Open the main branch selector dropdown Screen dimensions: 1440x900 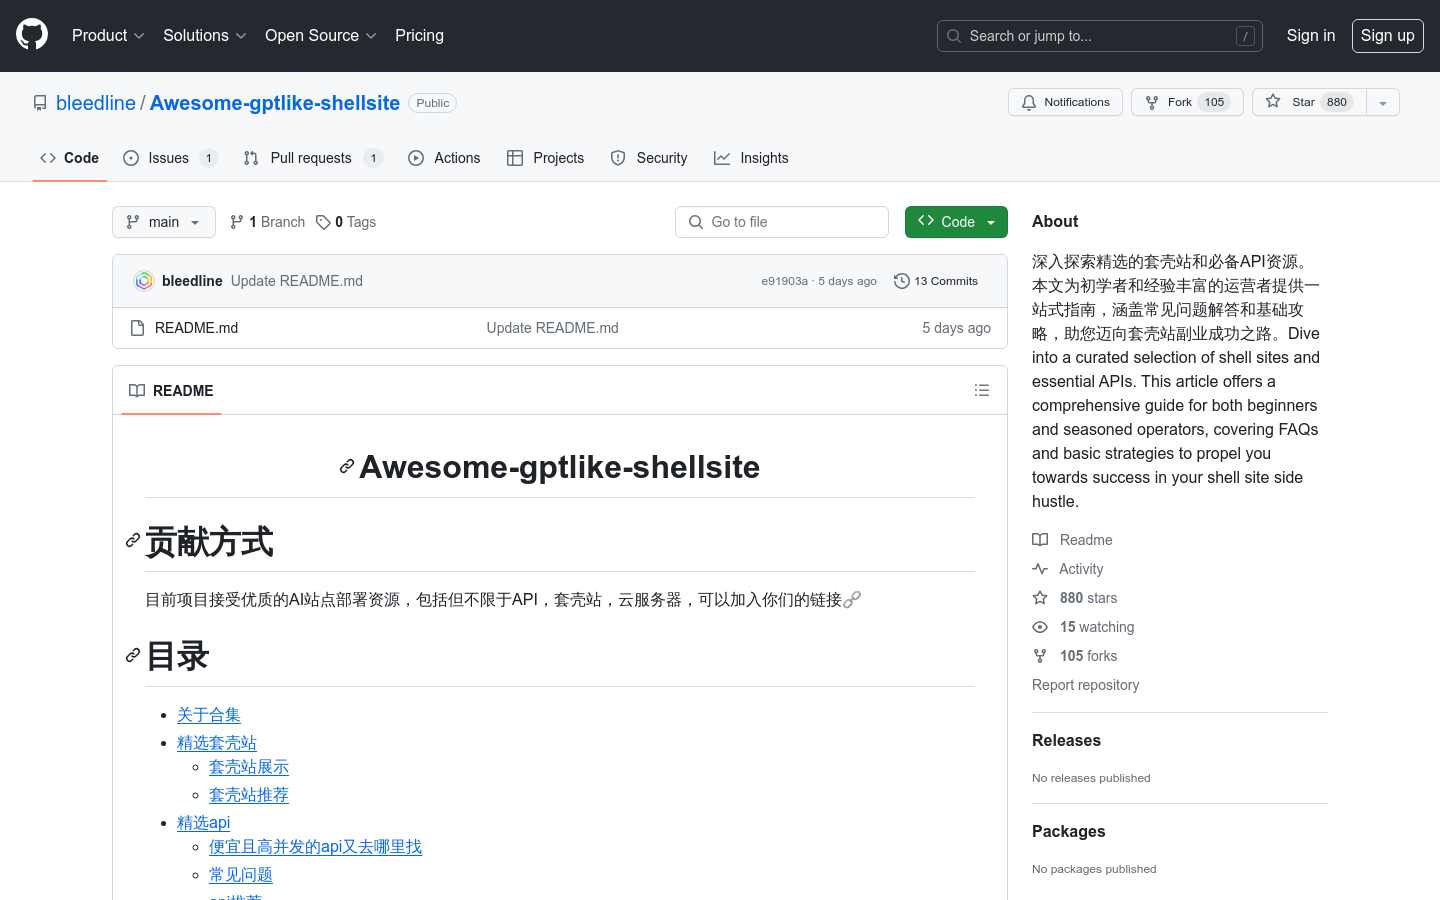tap(164, 222)
